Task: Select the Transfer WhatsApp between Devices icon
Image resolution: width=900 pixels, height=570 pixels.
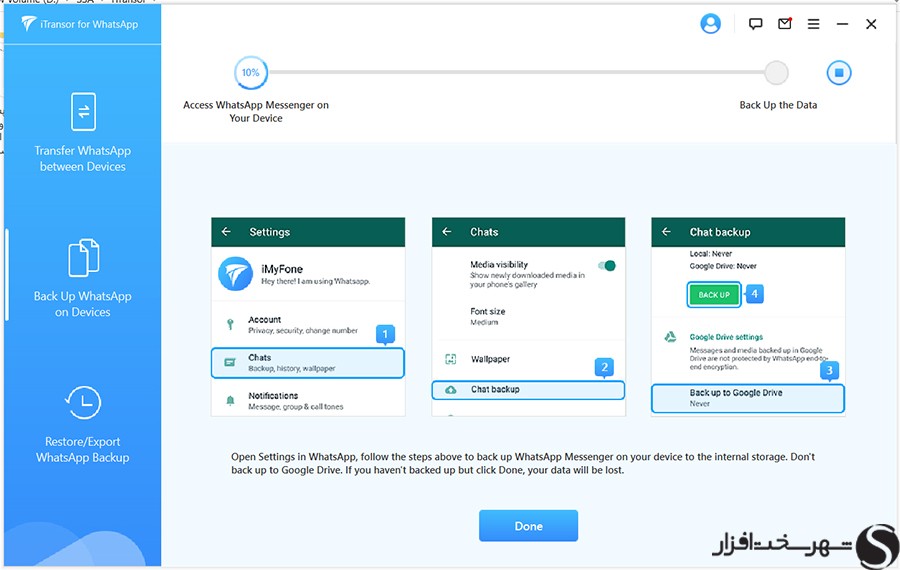Action: click(x=83, y=111)
